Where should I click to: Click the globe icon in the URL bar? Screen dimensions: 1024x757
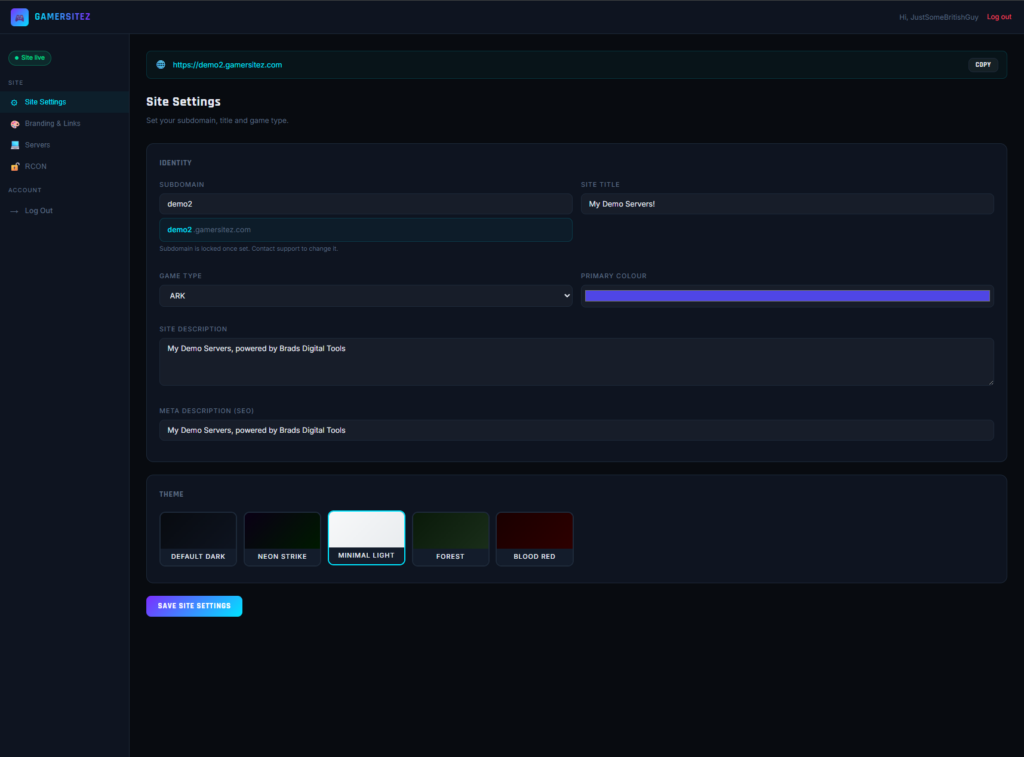[x=160, y=65]
